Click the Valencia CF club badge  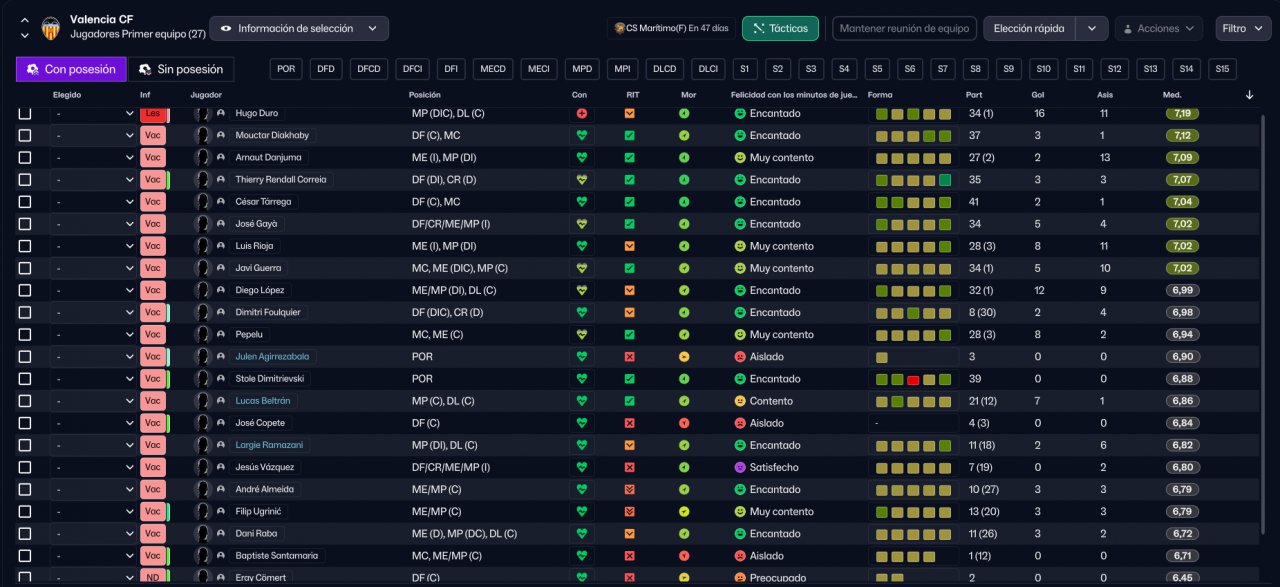coord(49,28)
